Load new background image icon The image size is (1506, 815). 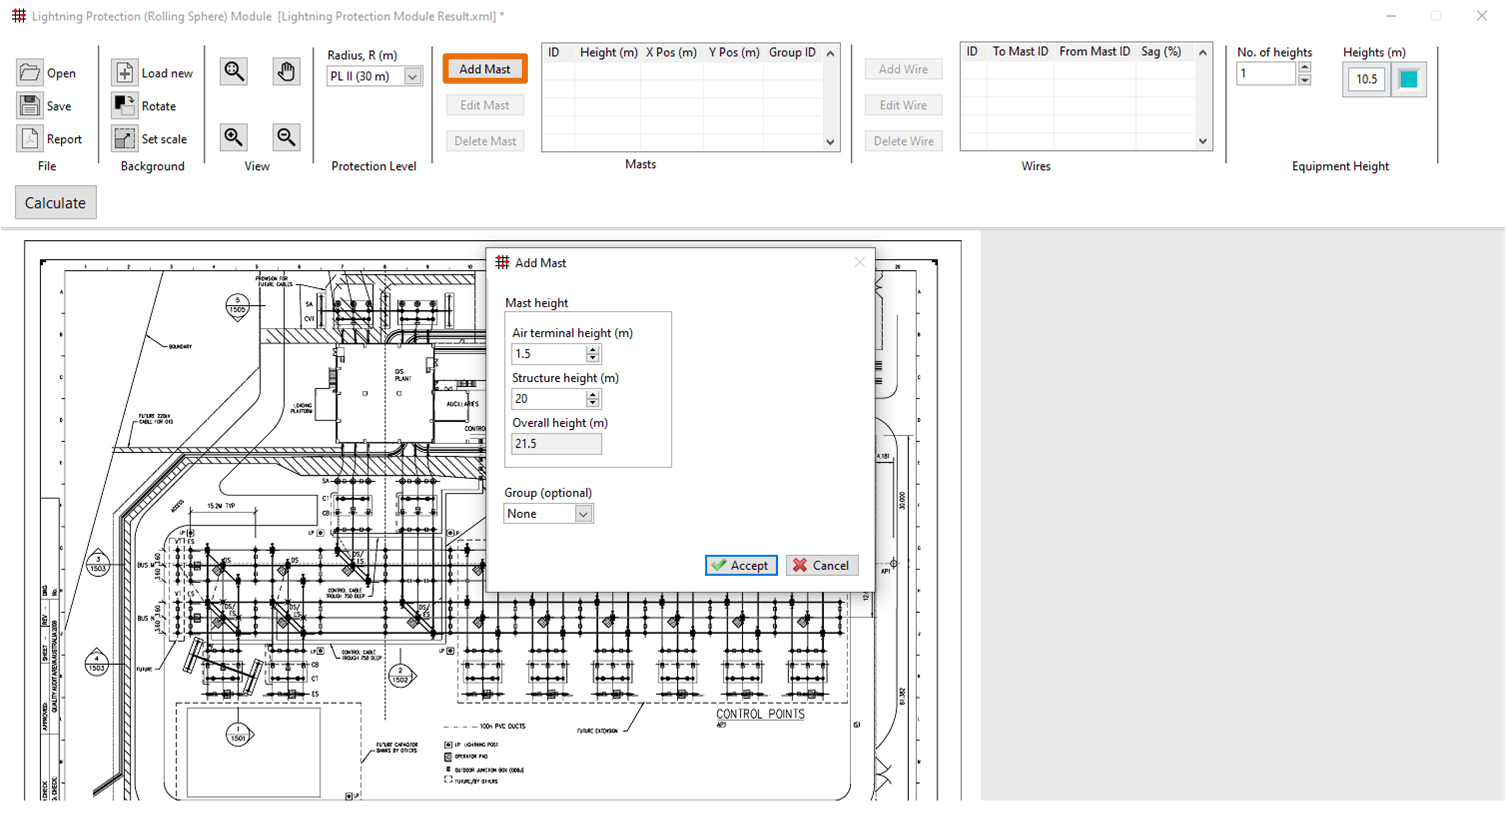[x=124, y=73]
